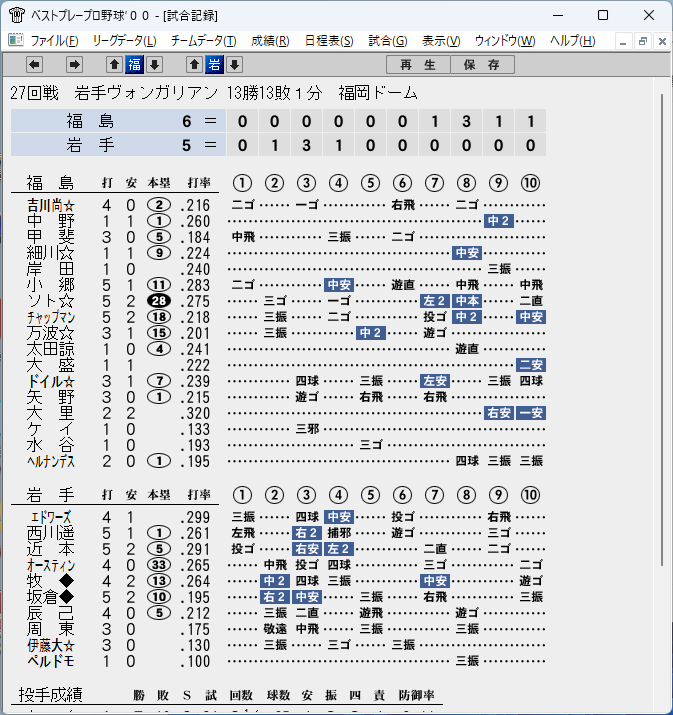Select Fukushima batter 大田諒
The height and width of the screenshot is (715, 673).
coord(51,349)
